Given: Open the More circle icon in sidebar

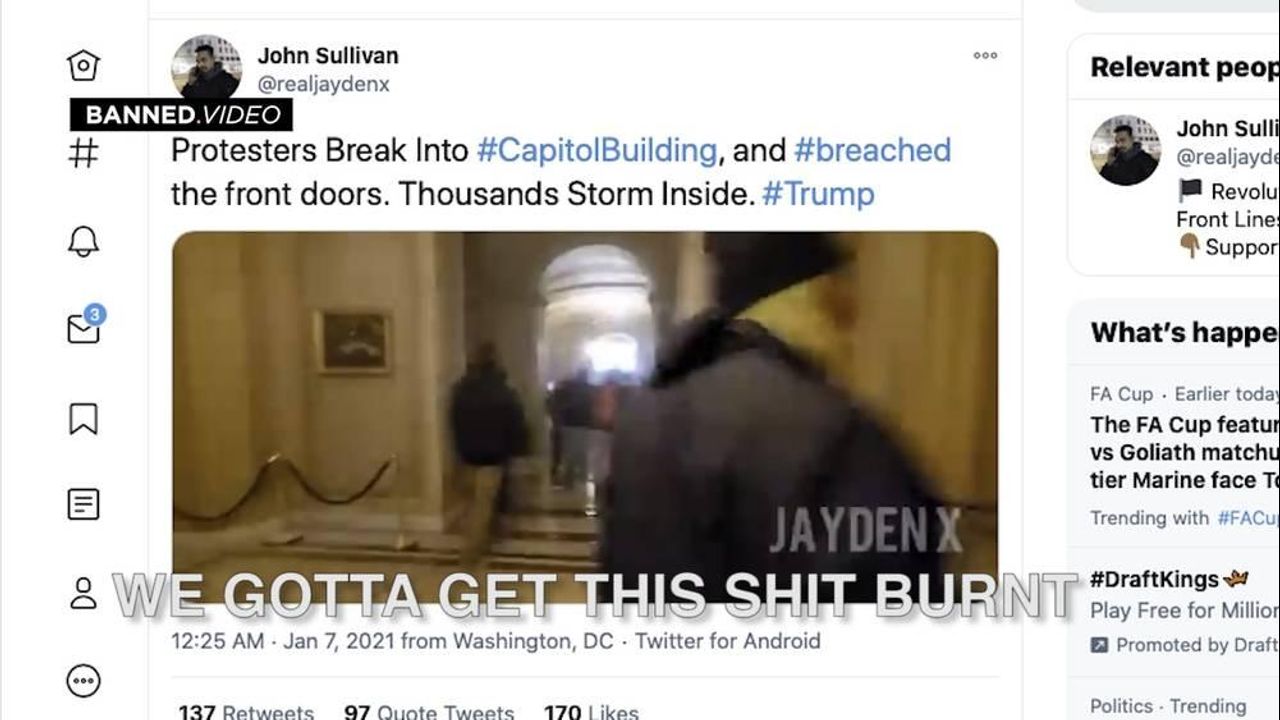Looking at the screenshot, I should pos(83,681).
